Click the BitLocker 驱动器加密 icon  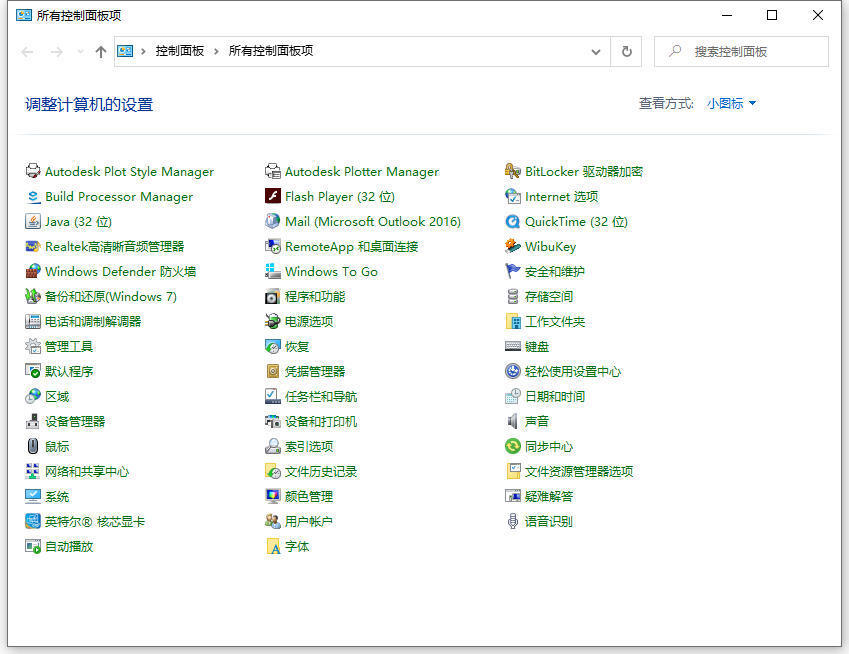[513, 171]
